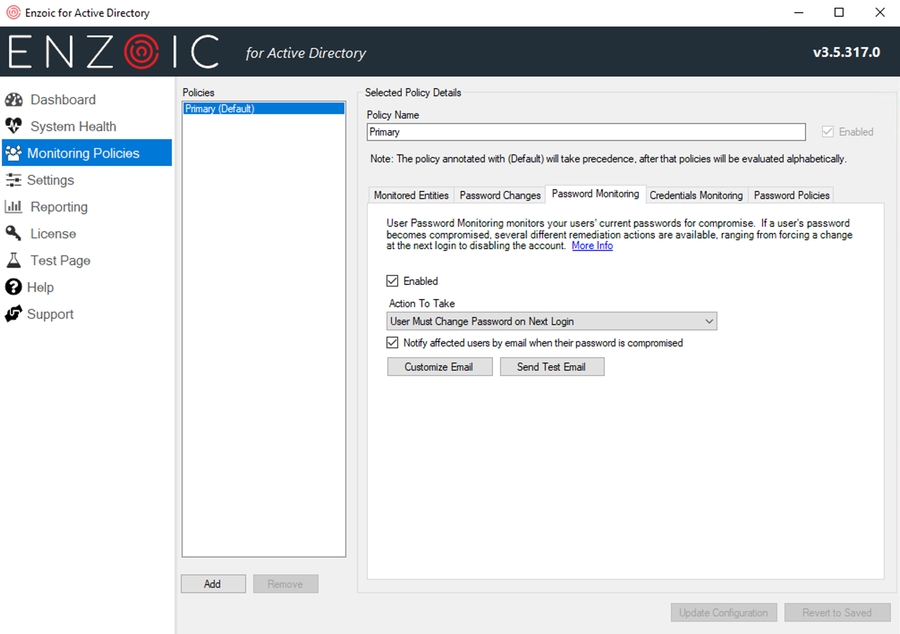
Task: Click the Test Page flask icon
Action: tap(14, 260)
